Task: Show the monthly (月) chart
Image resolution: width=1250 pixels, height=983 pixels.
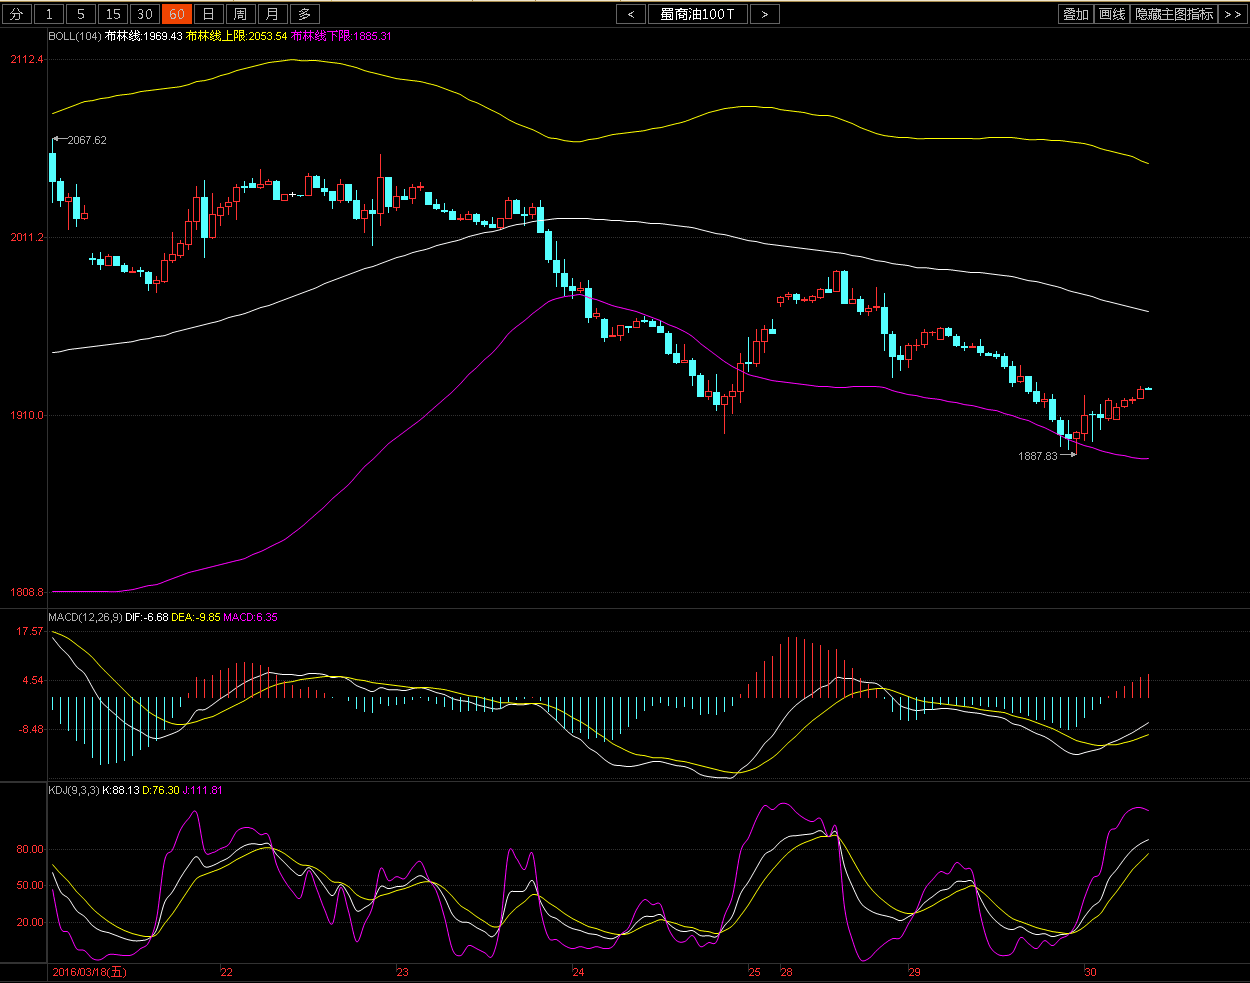Action: click(272, 14)
